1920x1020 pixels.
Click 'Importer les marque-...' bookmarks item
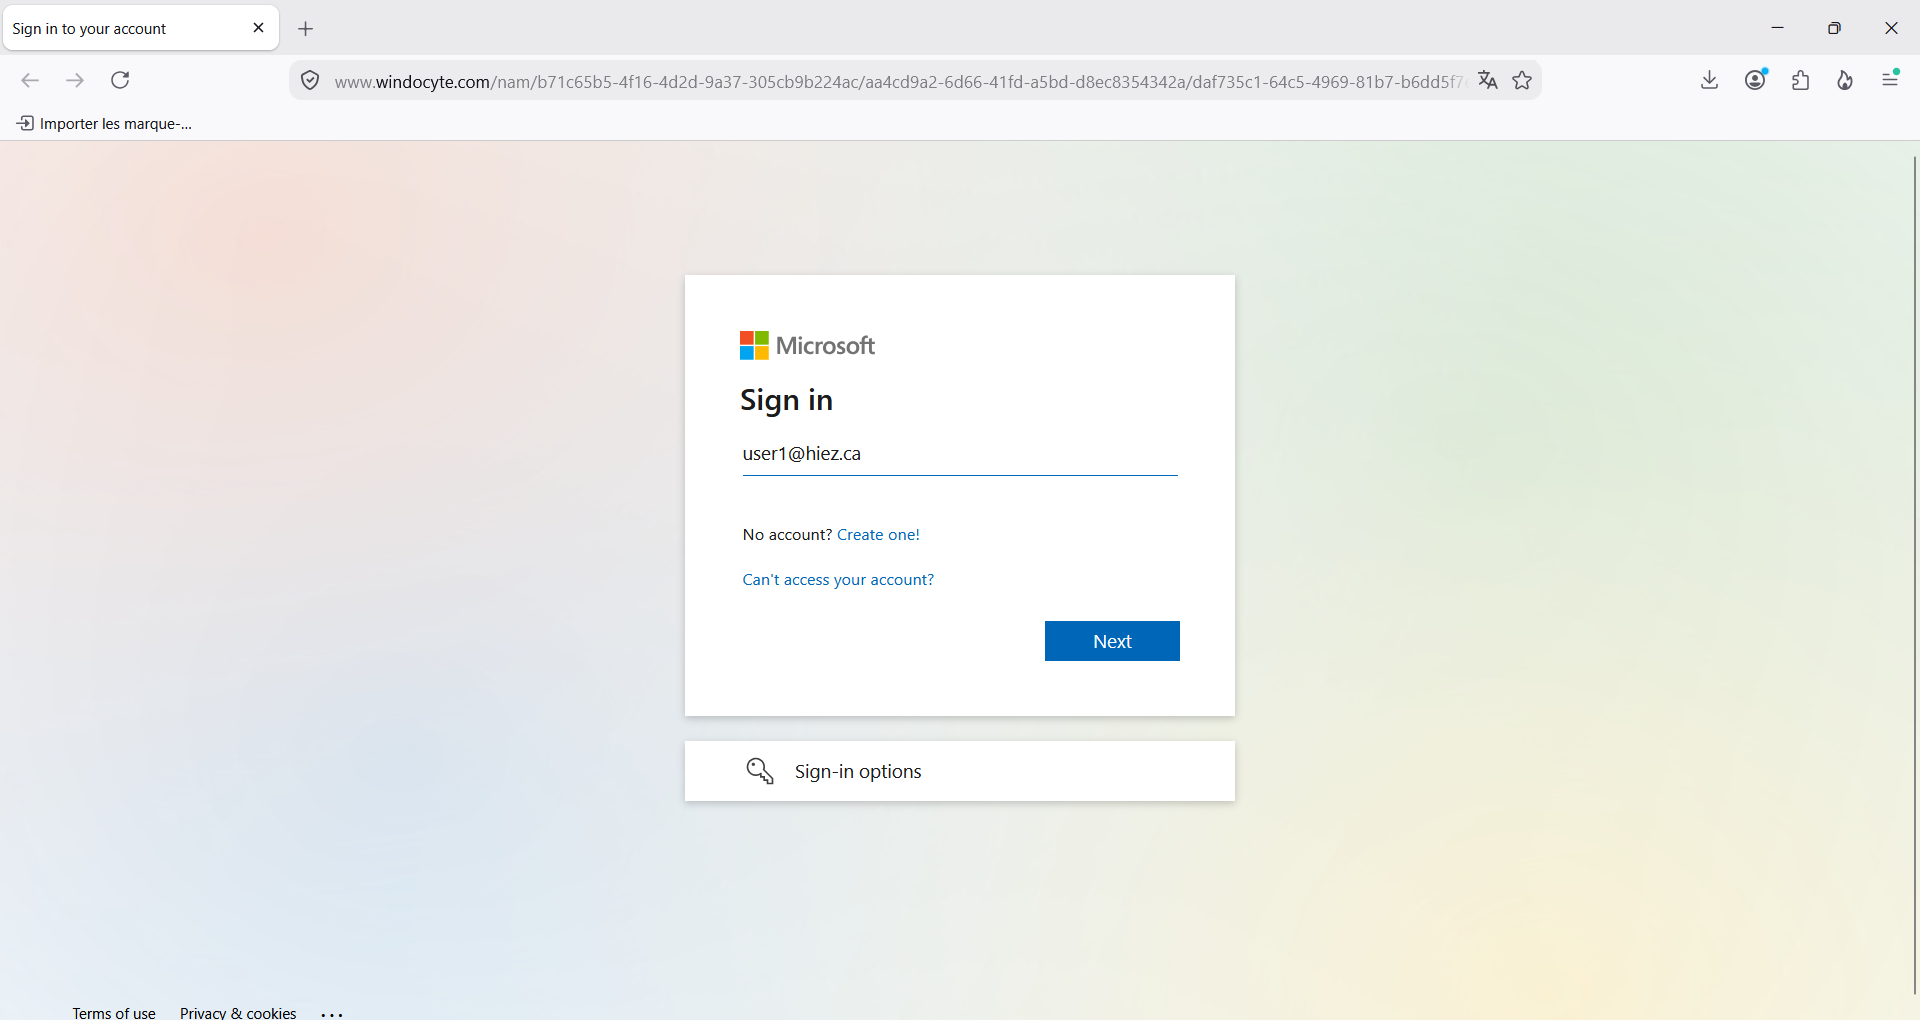click(x=105, y=124)
